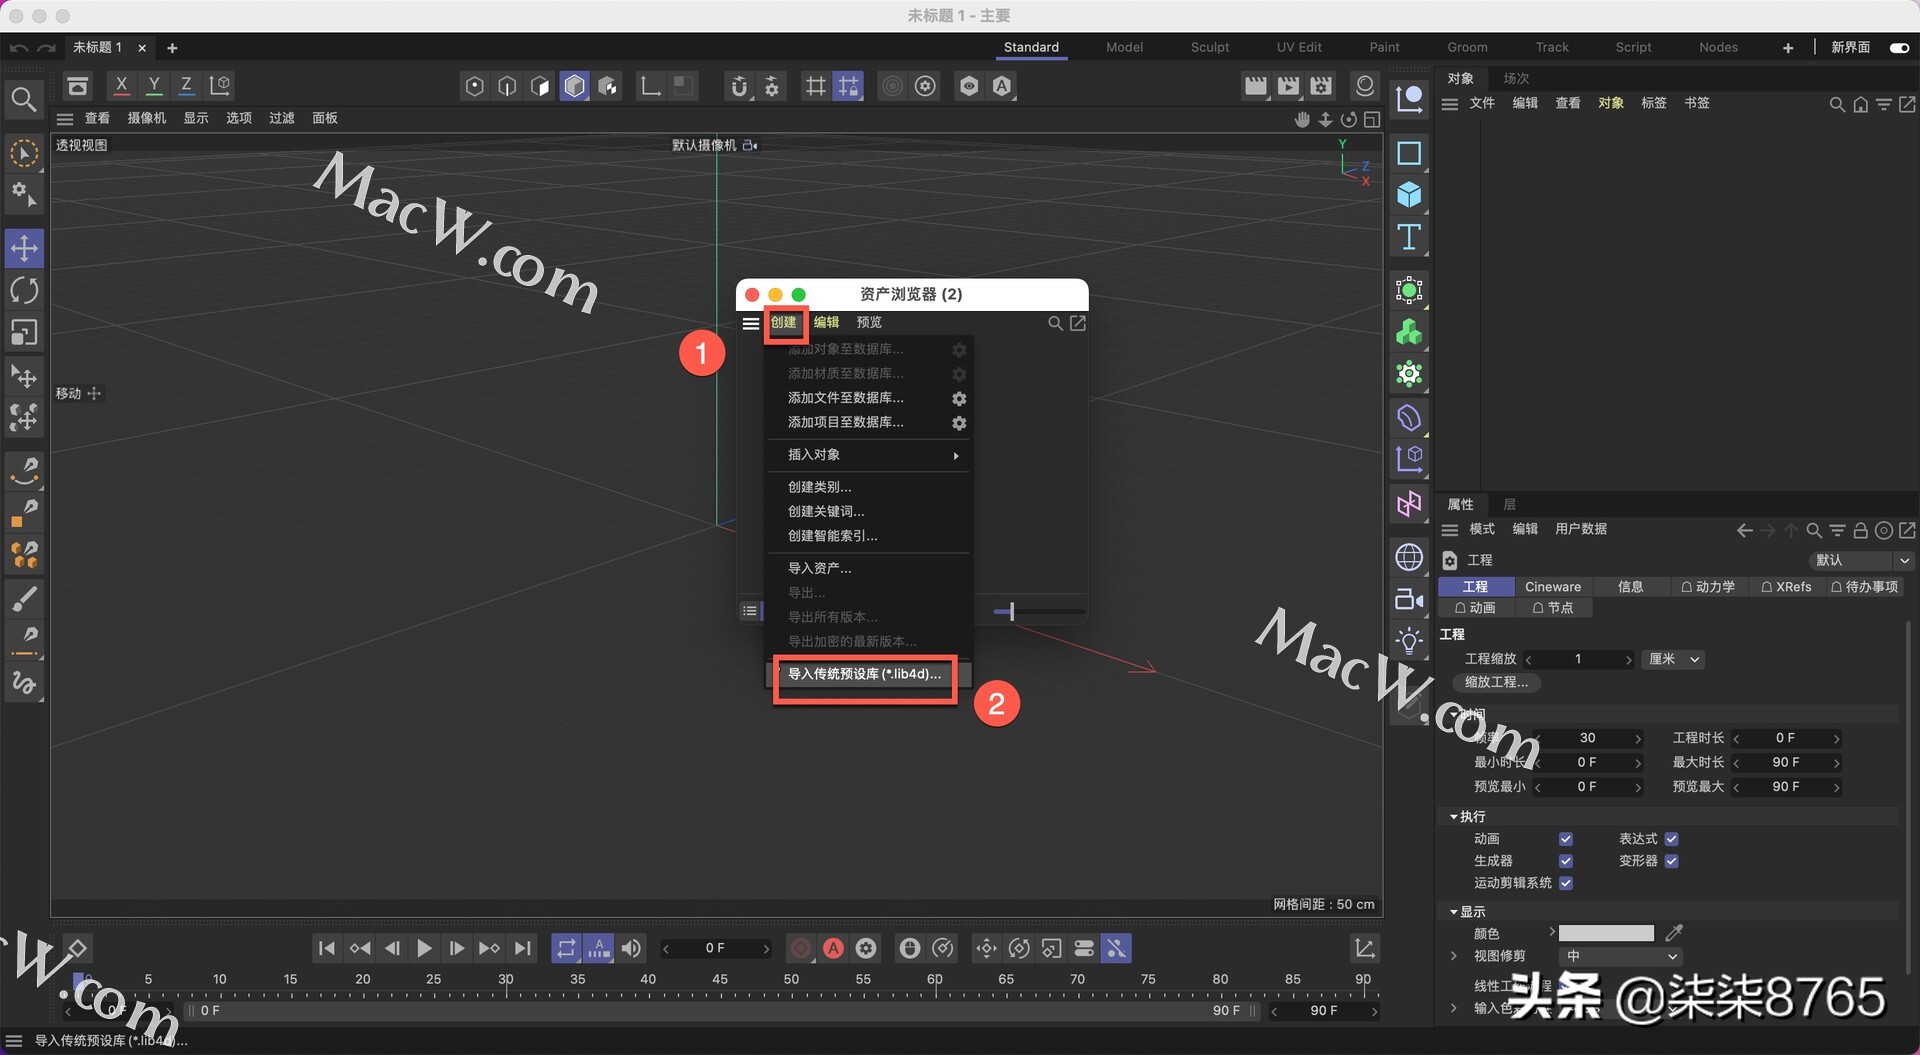Viewport: 1920px width, 1055px height.
Task: Enable the 动画 checkbox under 执行
Action: (x=1565, y=839)
